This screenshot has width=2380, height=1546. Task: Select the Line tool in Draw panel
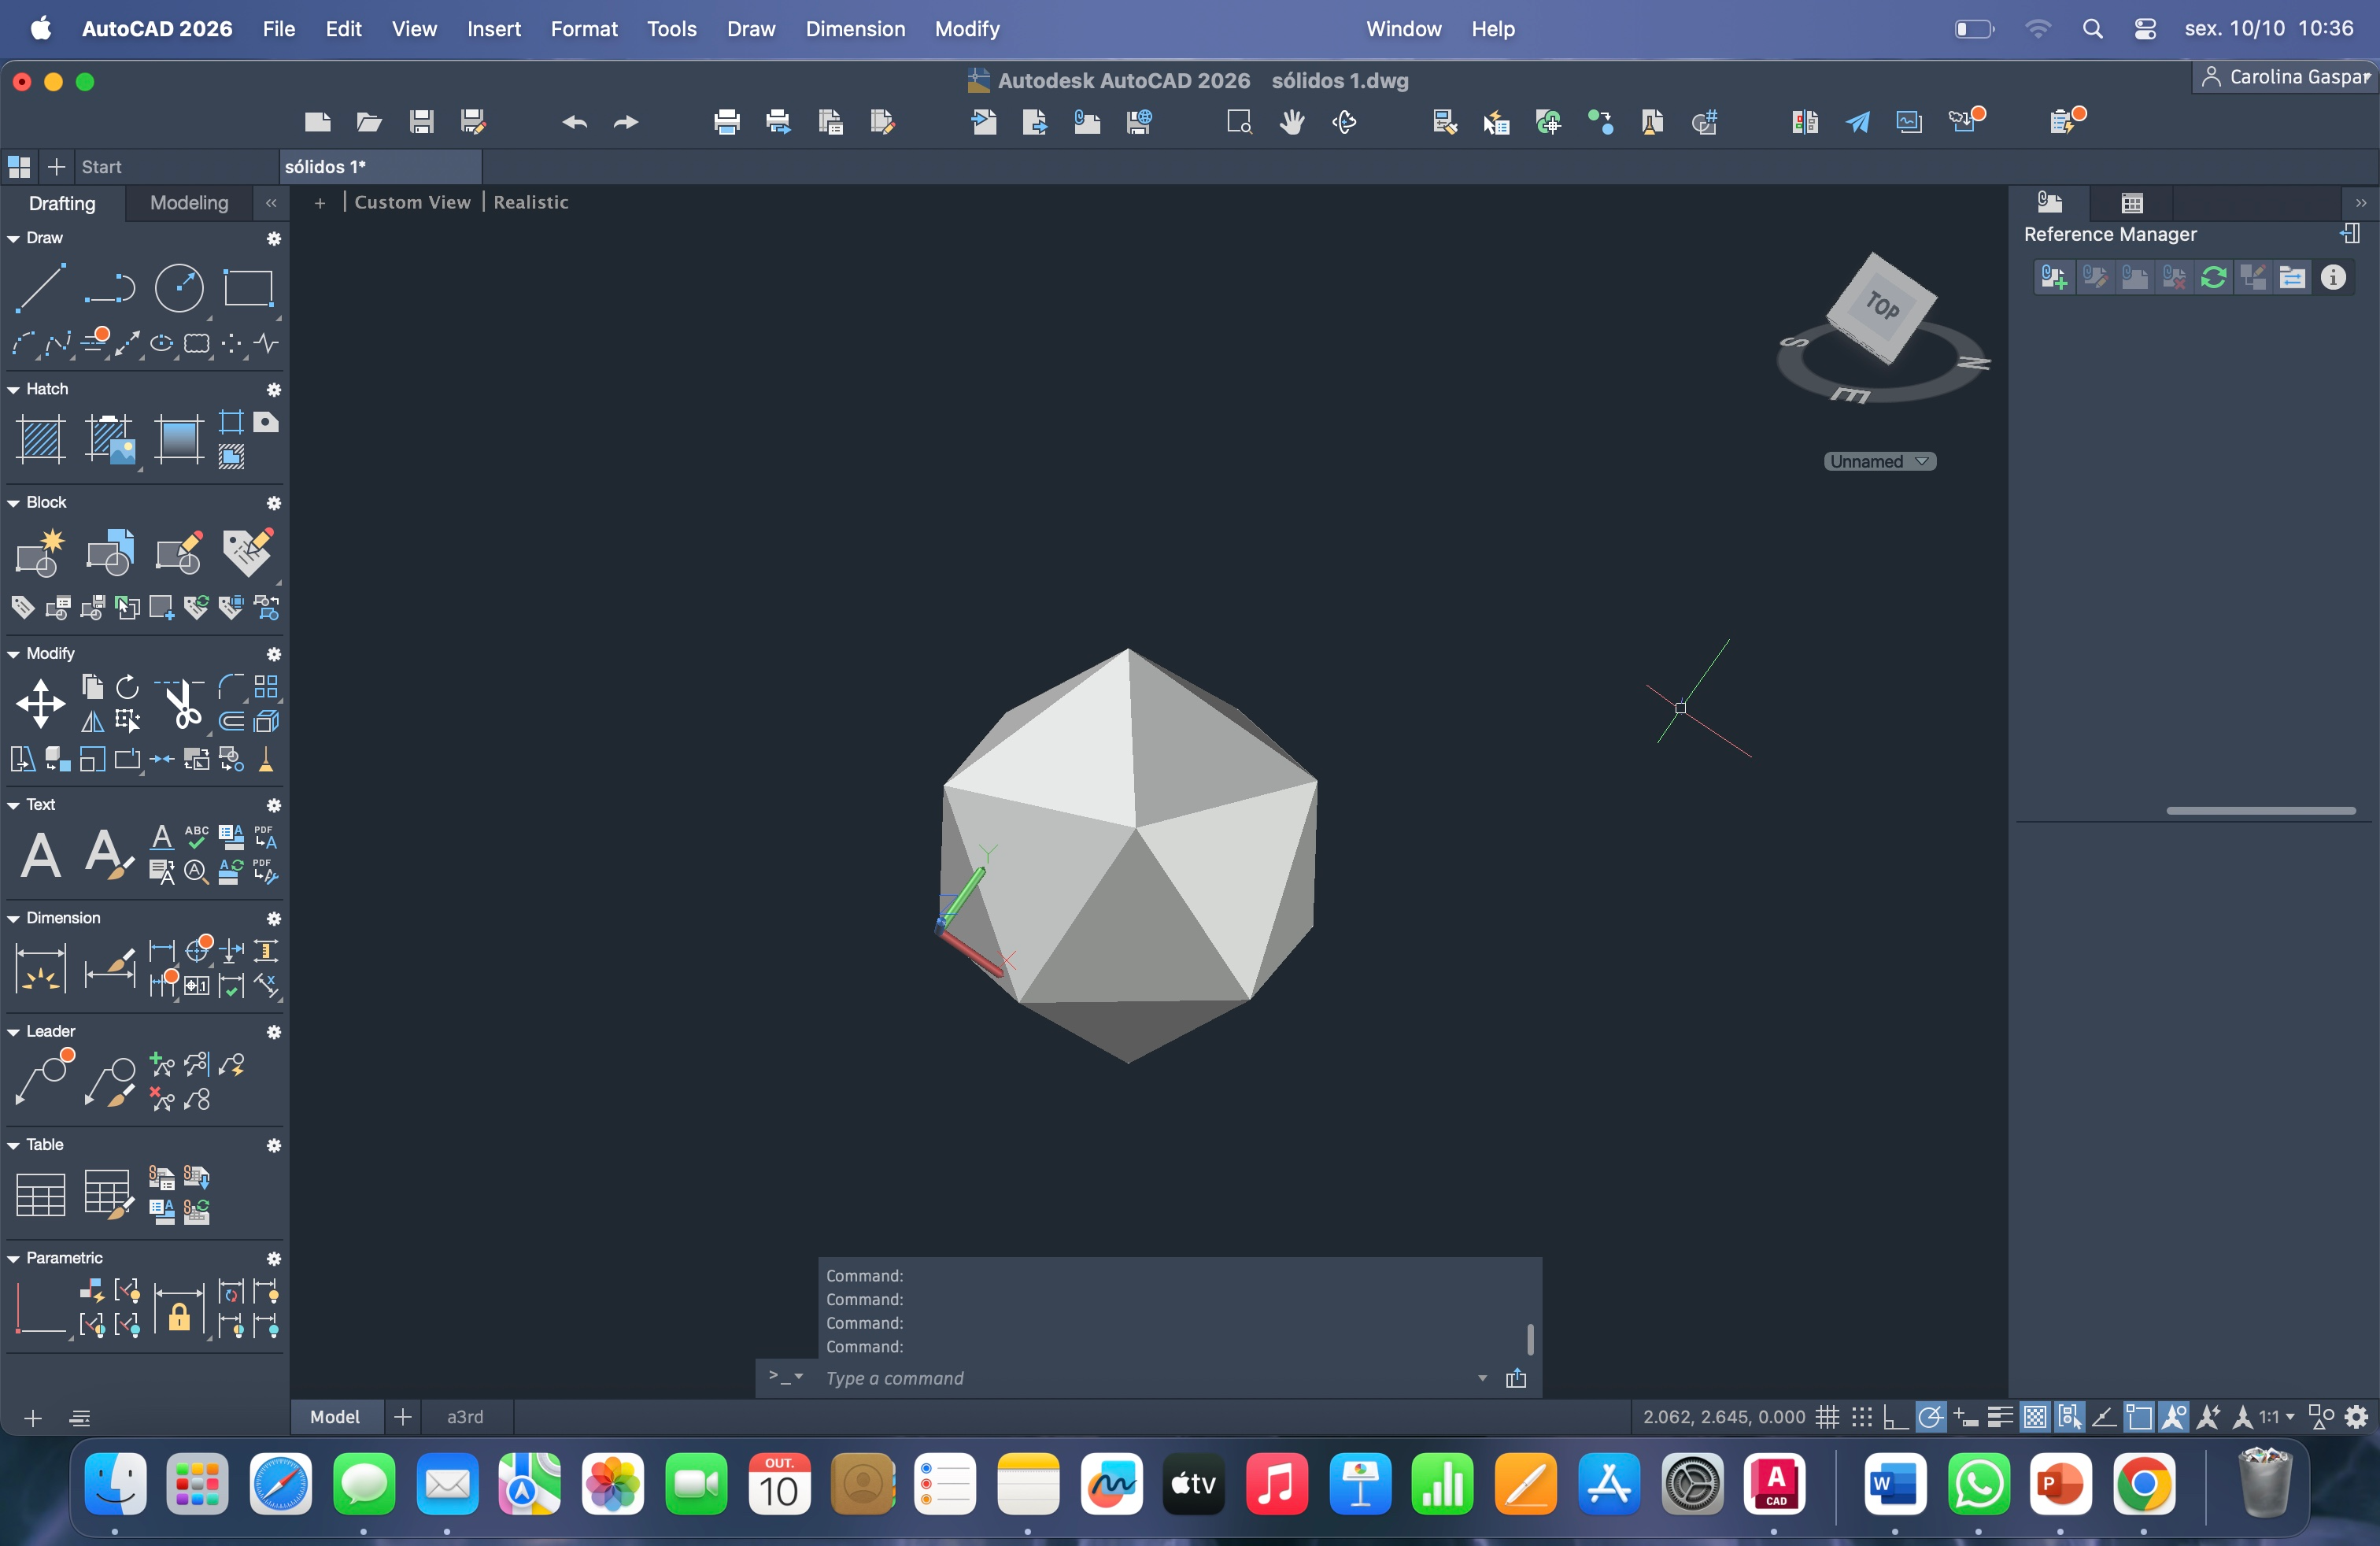click(x=40, y=288)
